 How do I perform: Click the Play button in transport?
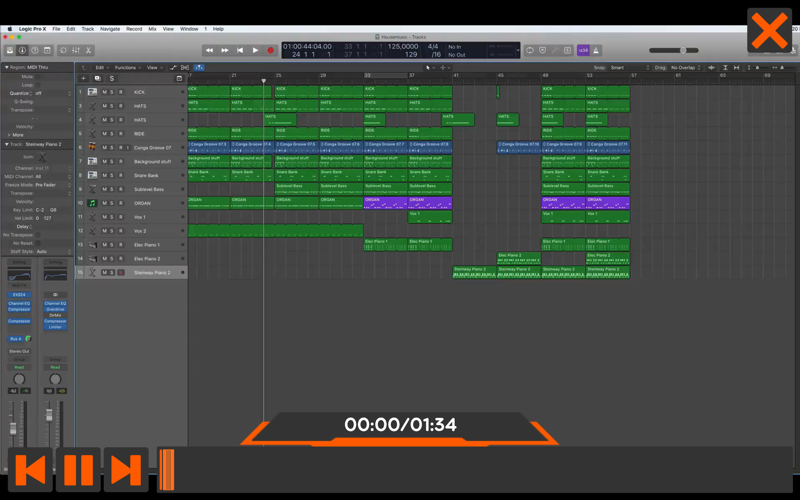(x=255, y=50)
